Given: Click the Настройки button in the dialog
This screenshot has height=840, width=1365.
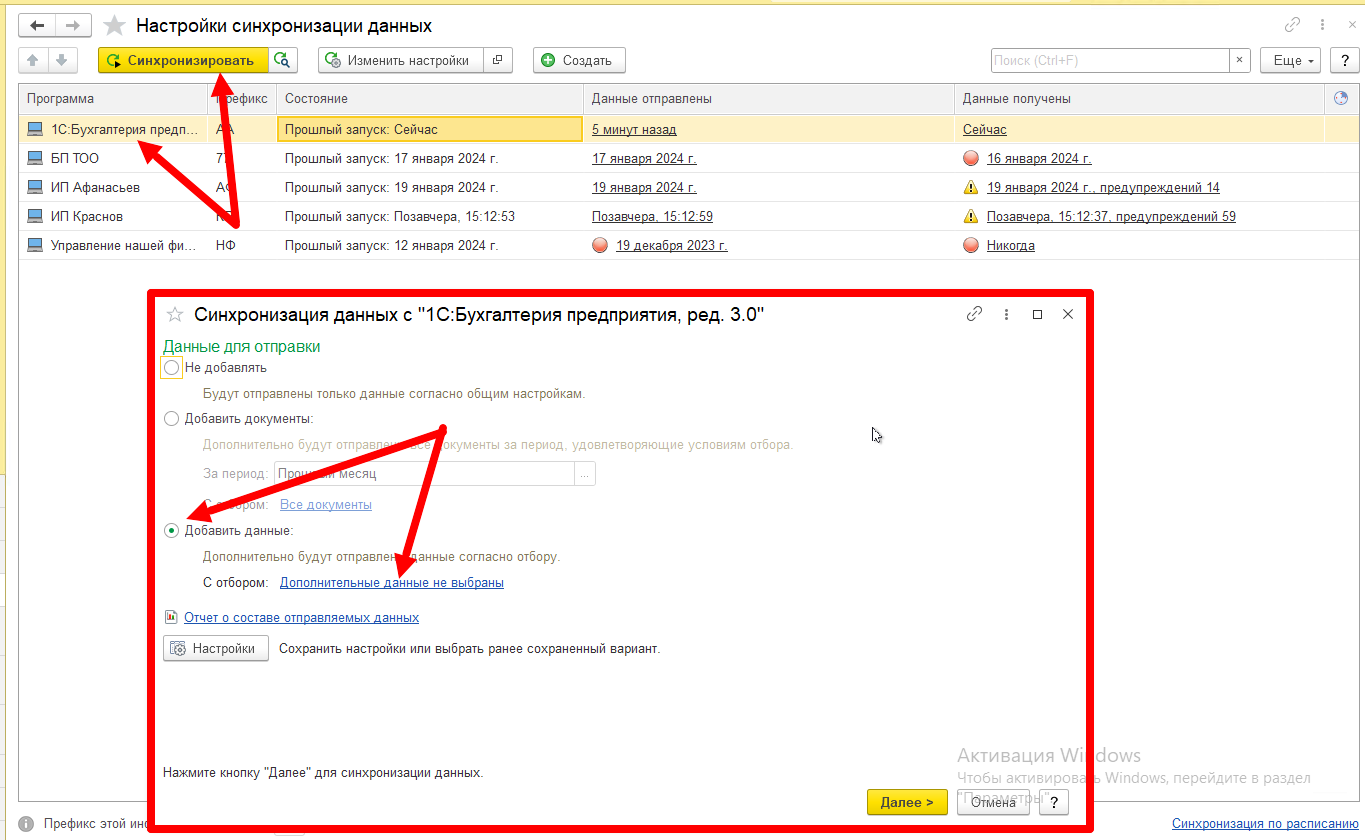Looking at the screenshot, I should click(216, 648).
